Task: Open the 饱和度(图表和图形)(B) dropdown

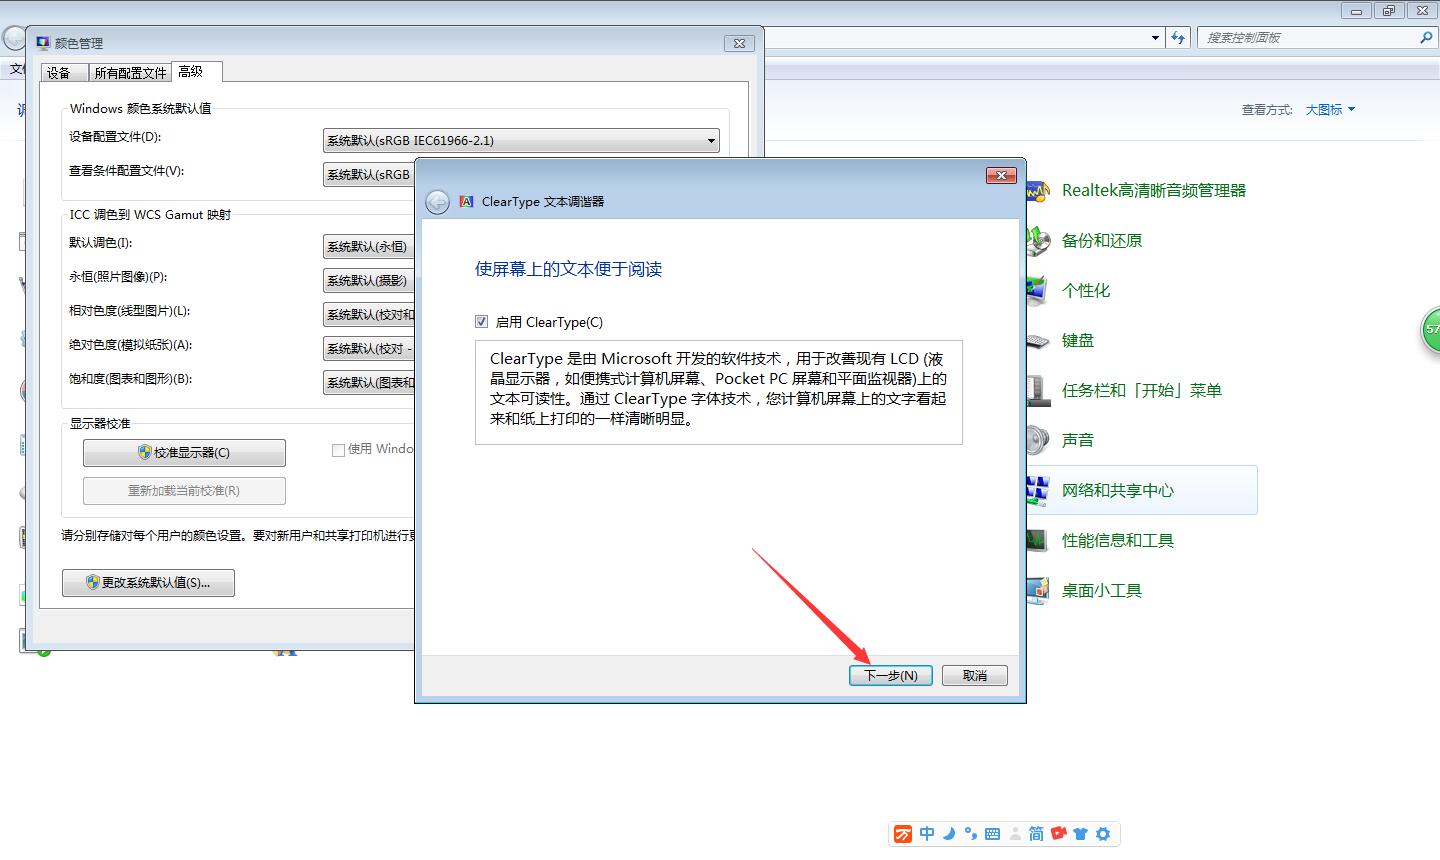Action: (368, 383)
